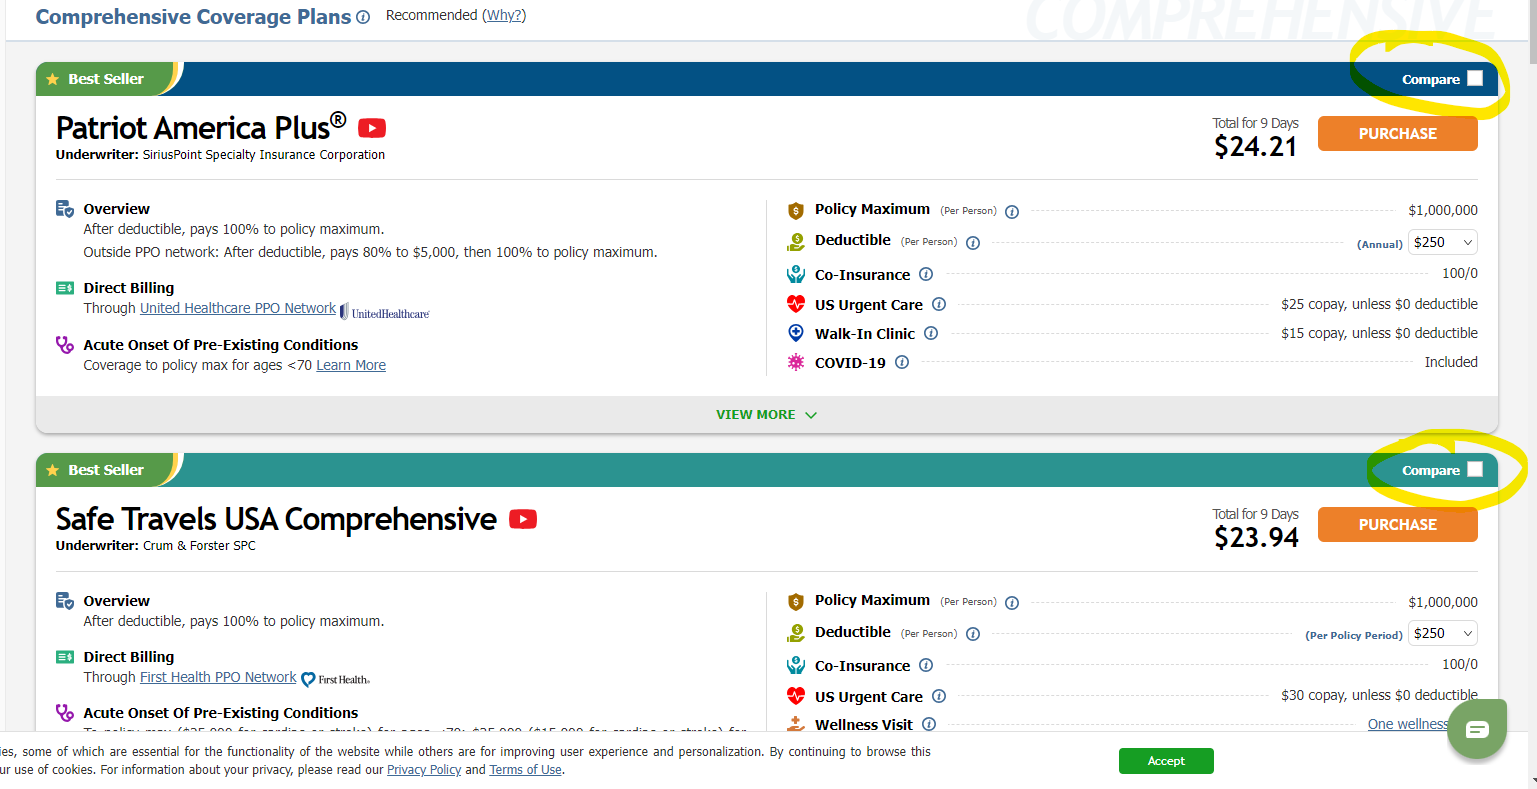This screenshot has height=789, width=1537.
Task: Click the Patriot America Plus plan title
Action: coord(201,128)
